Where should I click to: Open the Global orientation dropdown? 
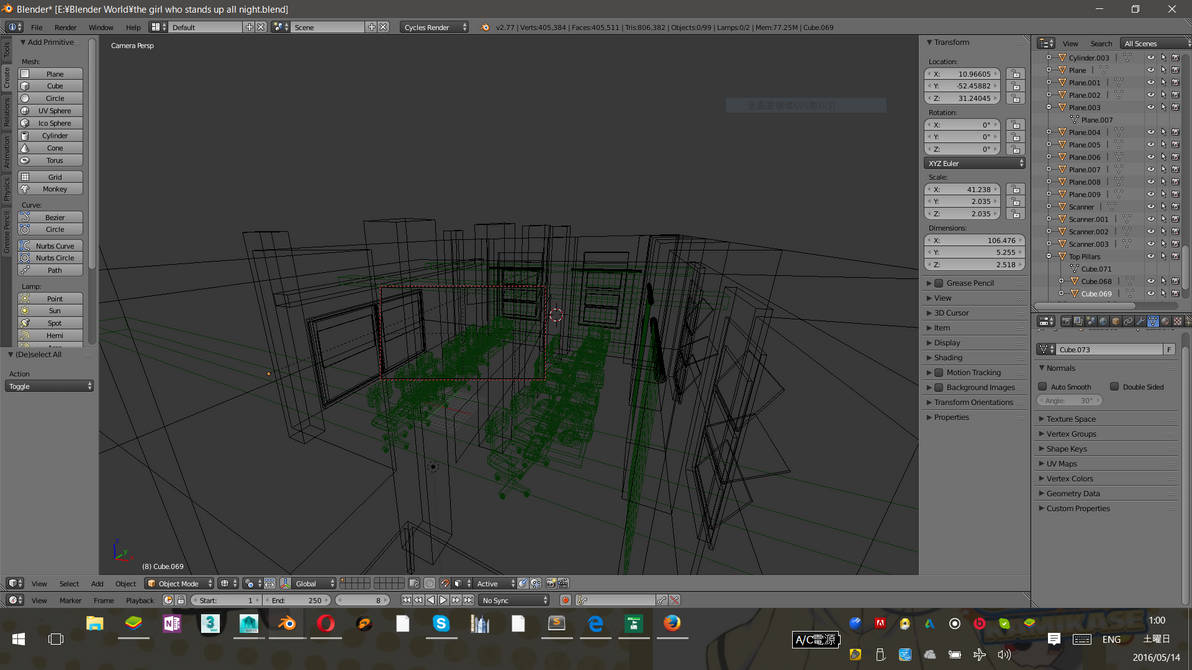pos(309,583)
